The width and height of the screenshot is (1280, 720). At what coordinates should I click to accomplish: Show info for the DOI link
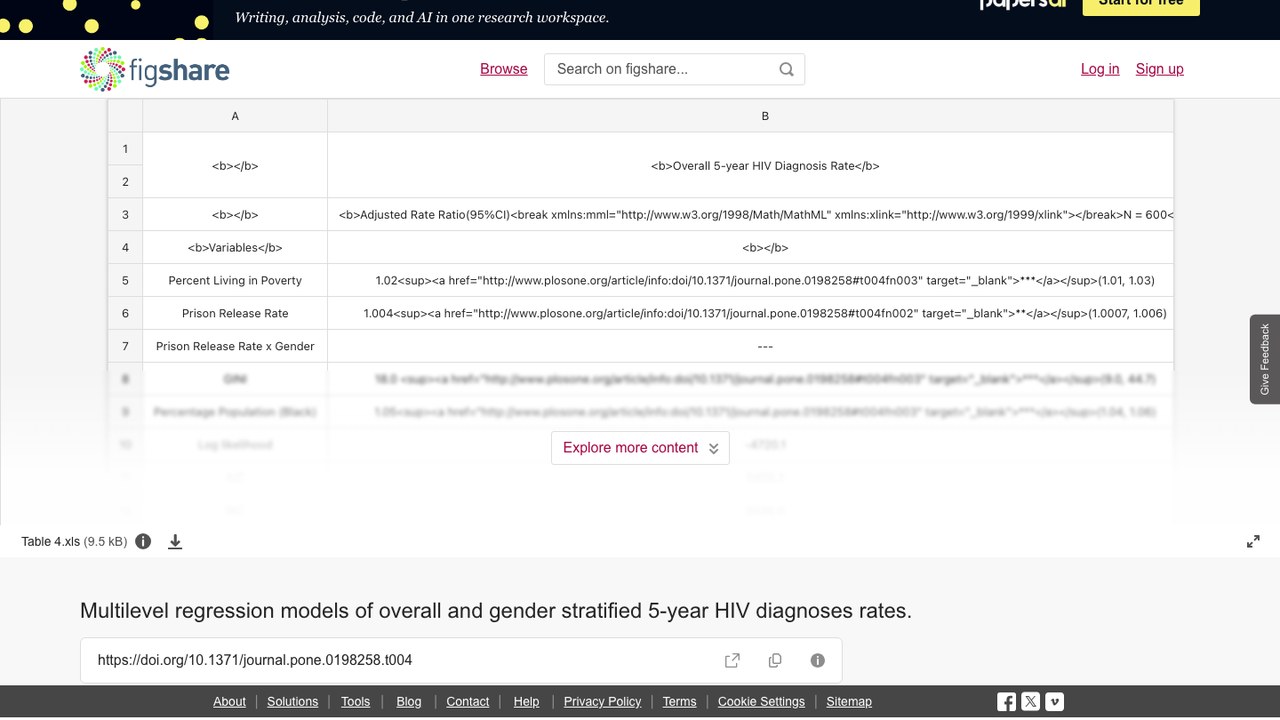tap(817, 660)
